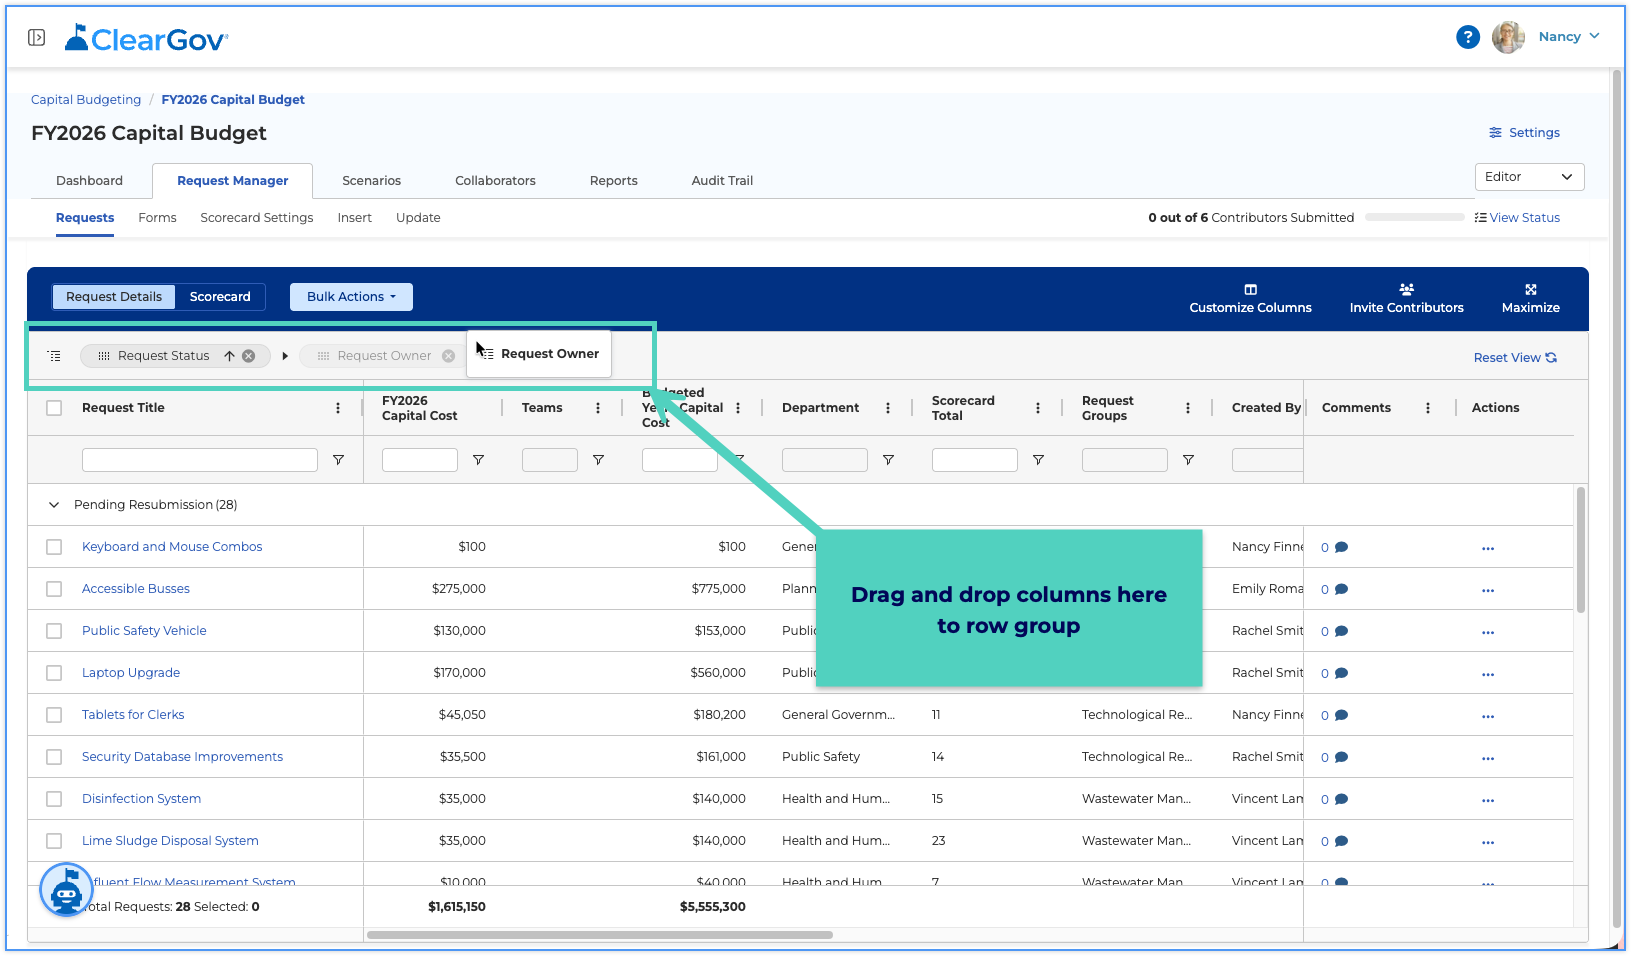Open the Scorecard Total column menu
The height and width of the screenshot is (956, 1631).
(x=1038, y=408)
